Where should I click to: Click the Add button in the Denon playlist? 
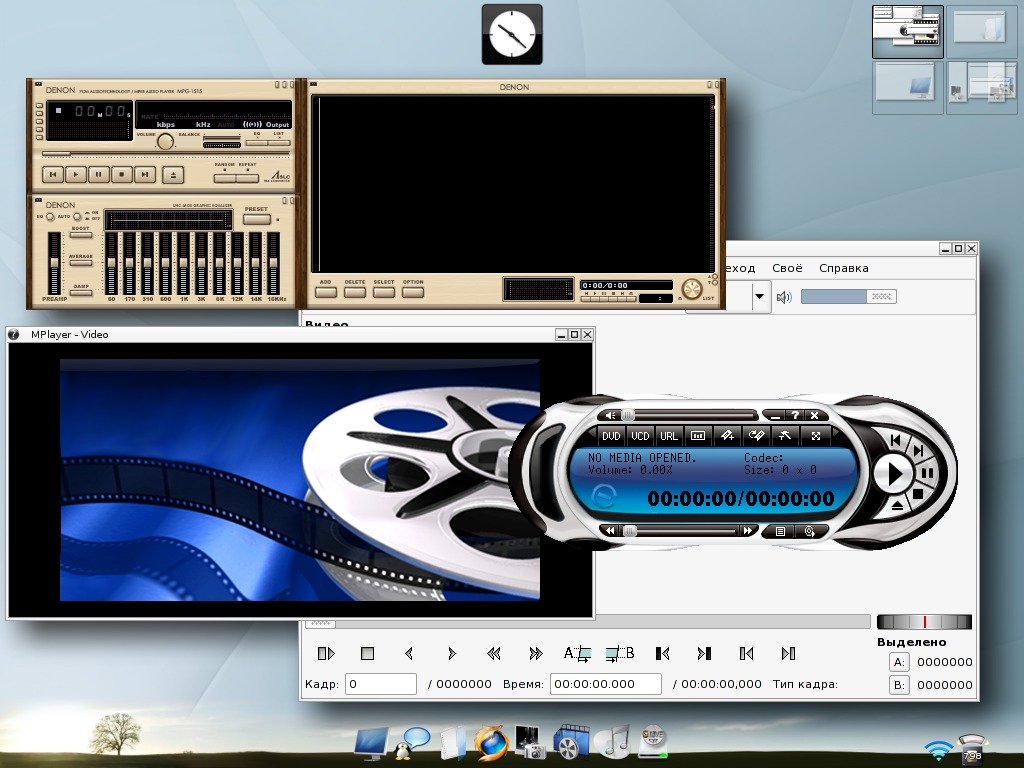(x=325, y=292)
